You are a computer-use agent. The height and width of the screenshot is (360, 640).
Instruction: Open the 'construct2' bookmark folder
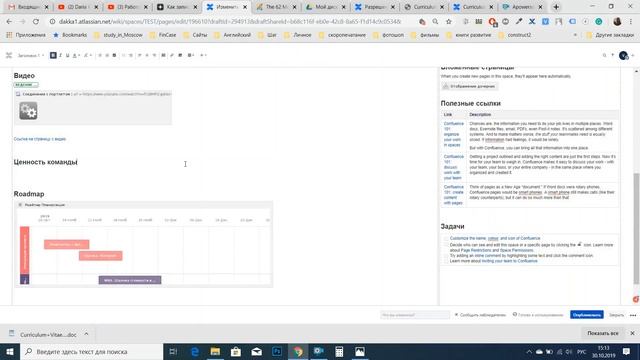coord(515,35)
